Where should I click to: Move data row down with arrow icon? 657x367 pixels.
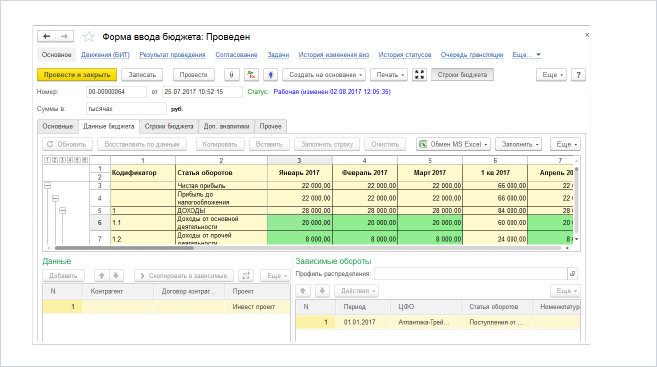pos(116,275)
